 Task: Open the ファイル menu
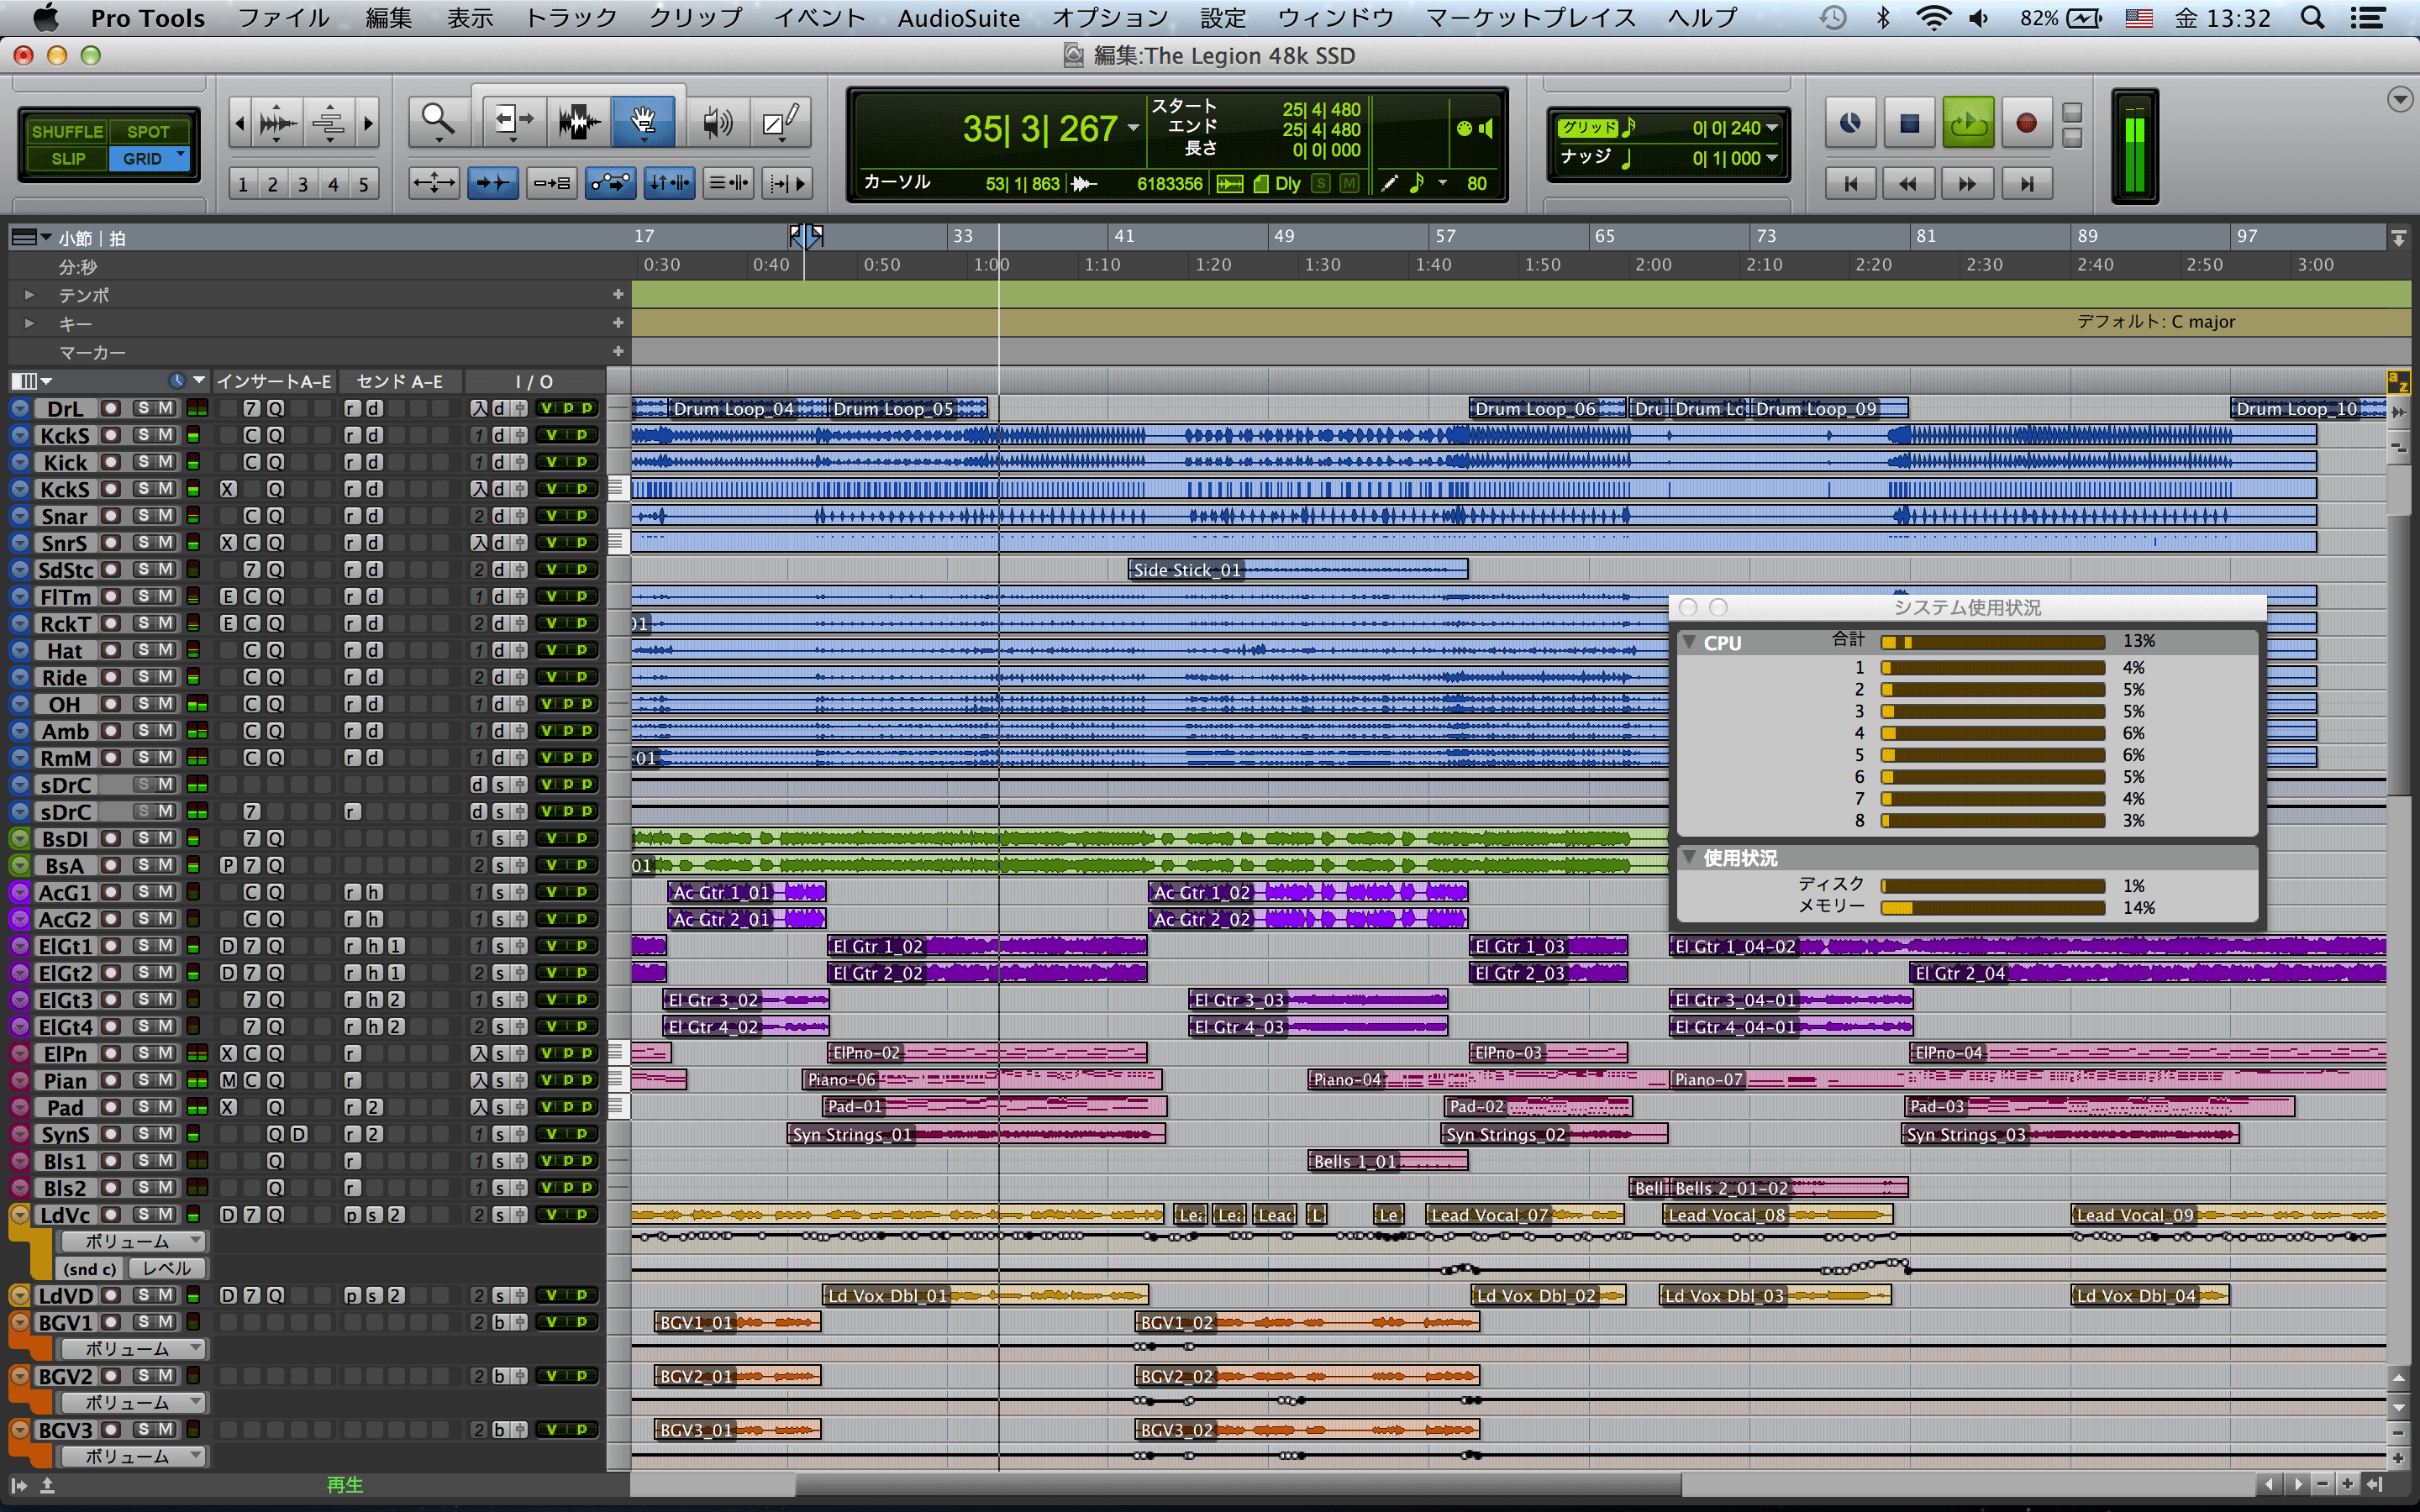[x=283, y=18]
